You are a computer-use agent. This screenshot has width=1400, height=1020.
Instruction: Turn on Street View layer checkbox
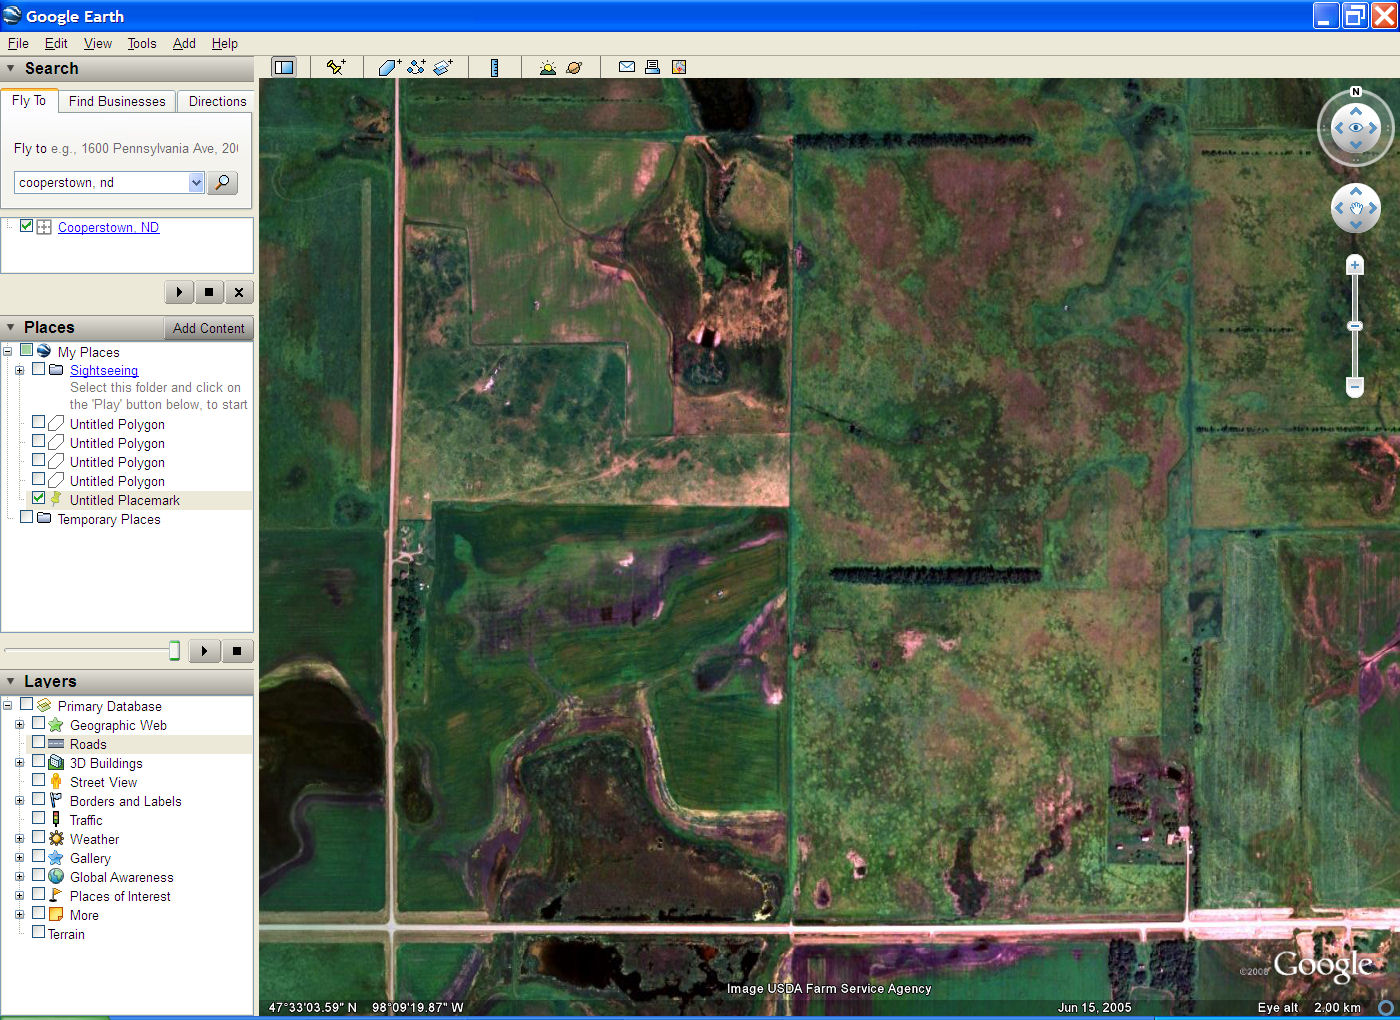(39, 780)
